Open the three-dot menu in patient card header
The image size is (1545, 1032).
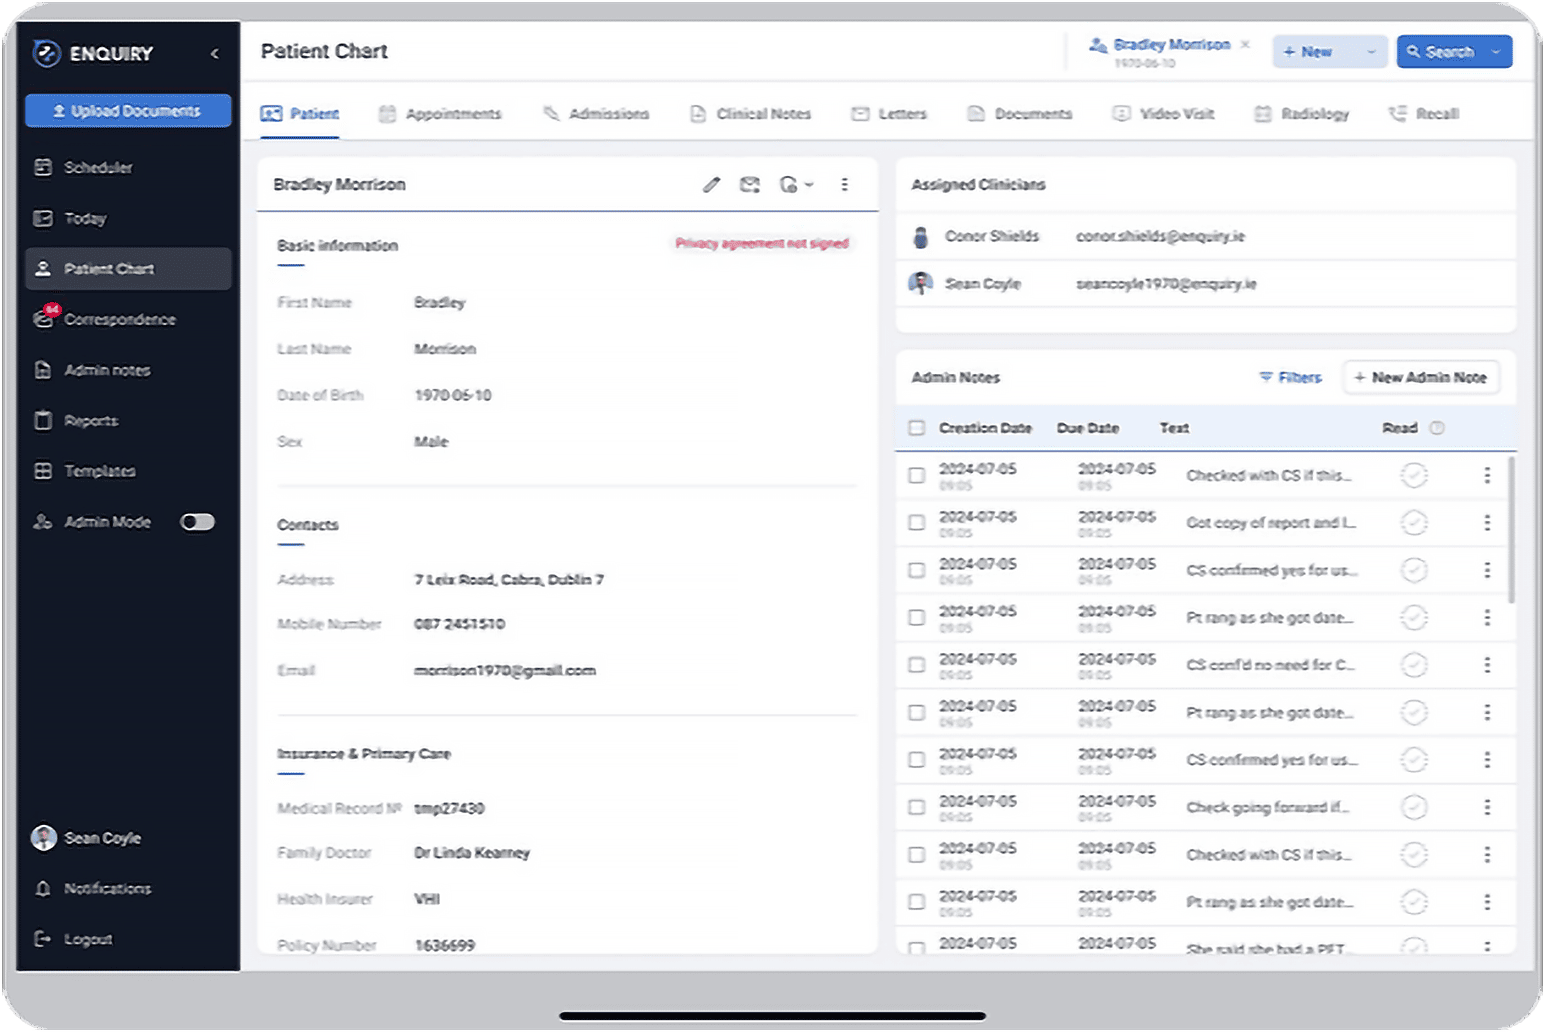845,185
